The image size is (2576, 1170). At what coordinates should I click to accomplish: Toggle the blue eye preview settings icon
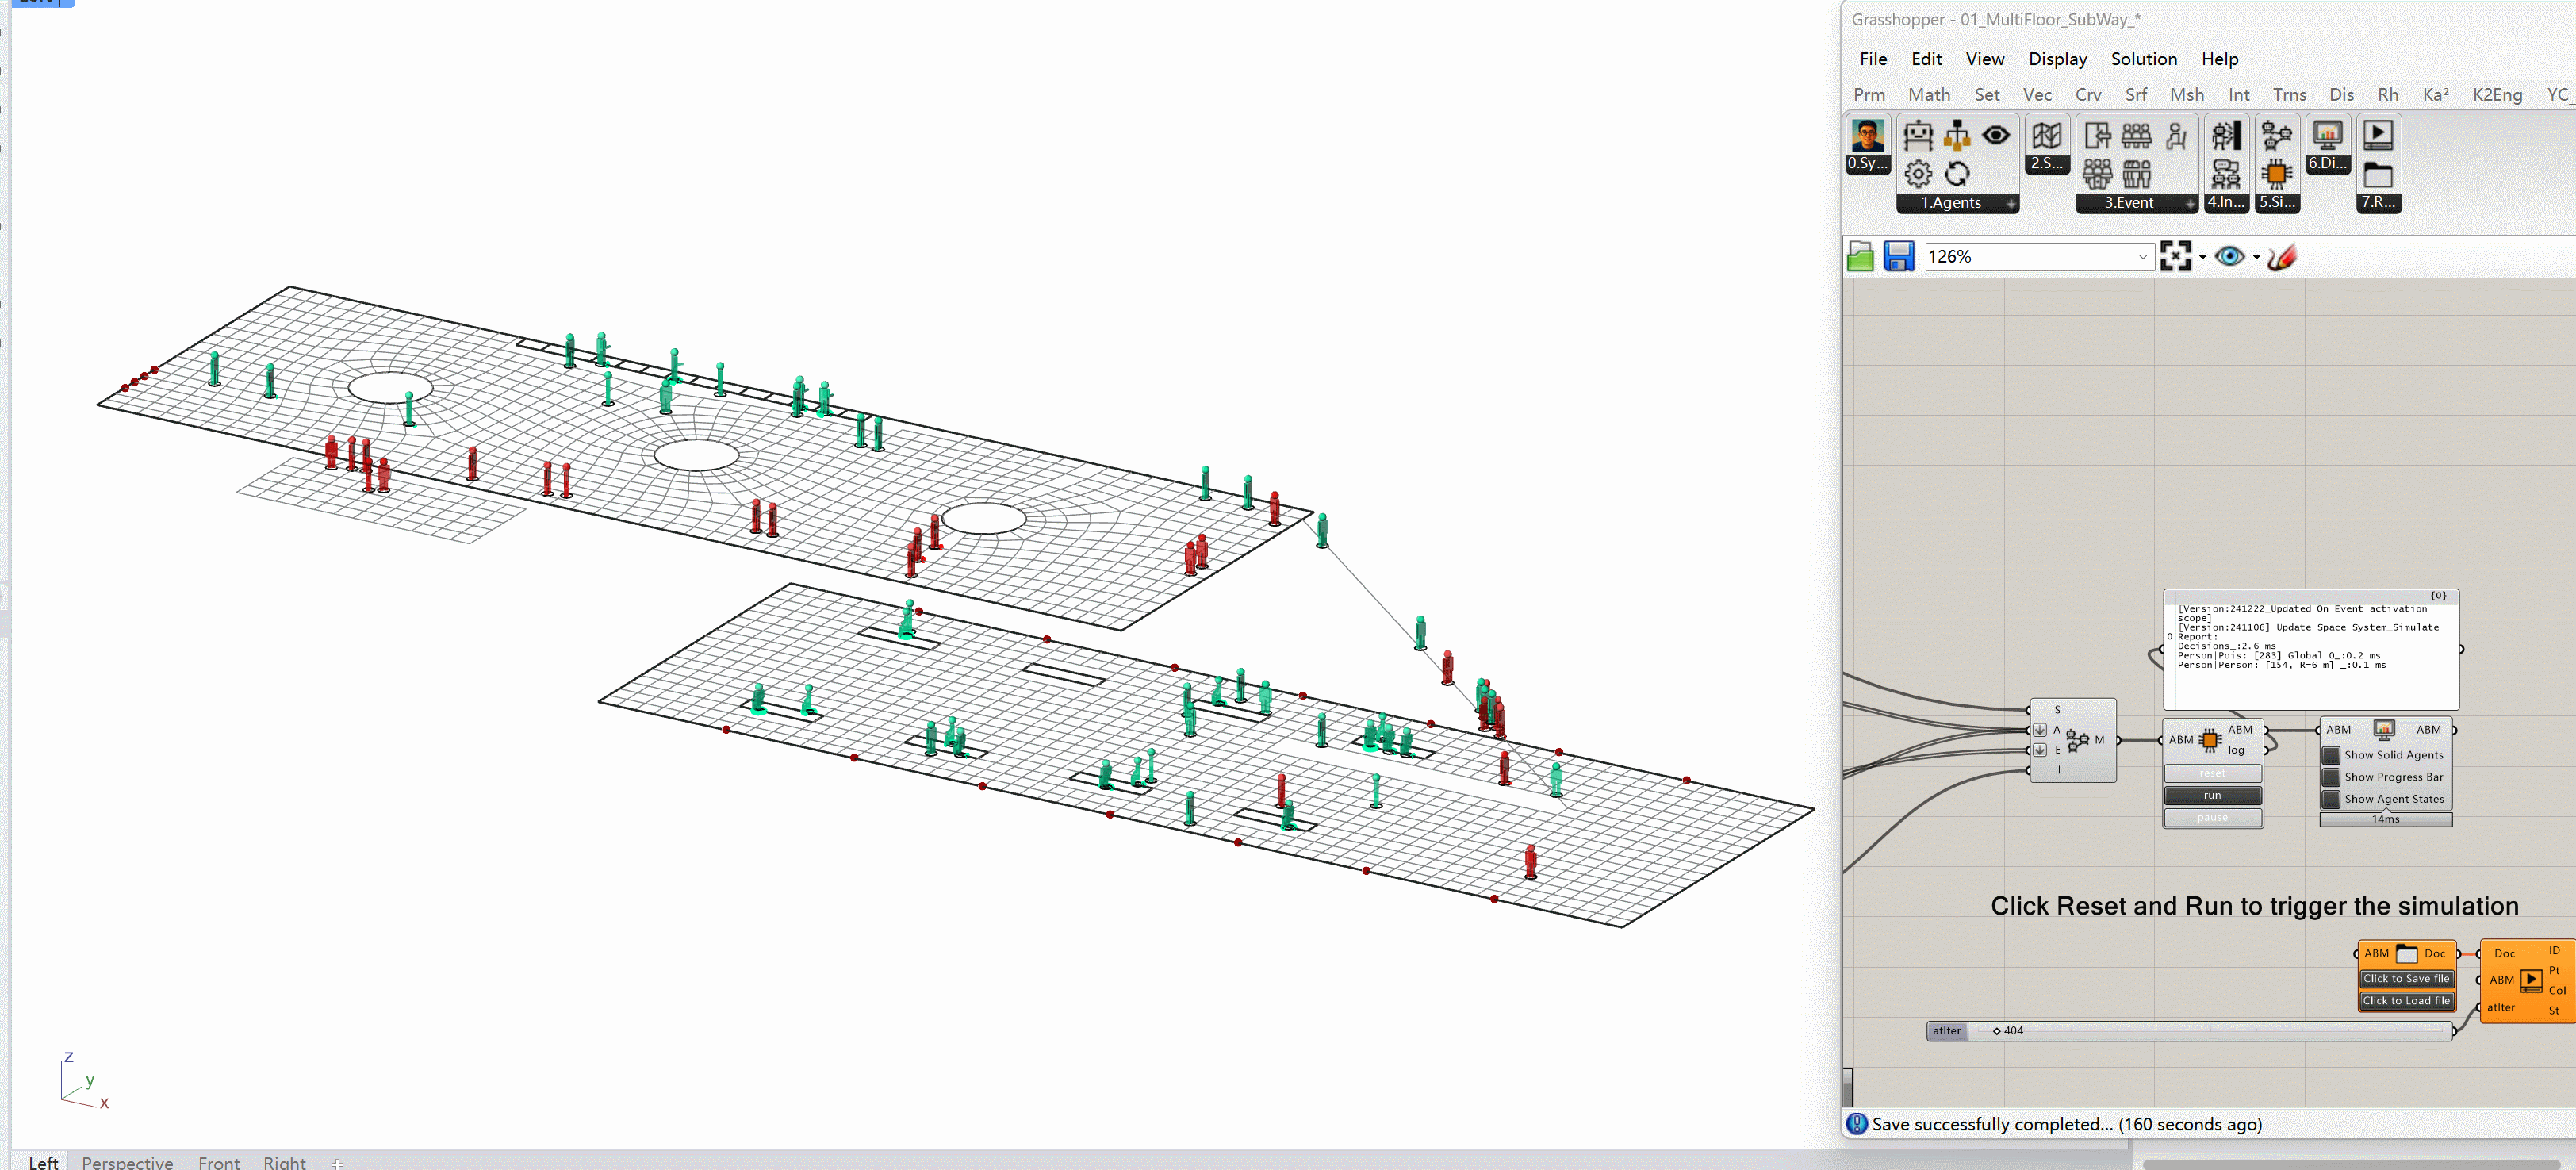pyautogui.click(x=2229, y=257)
